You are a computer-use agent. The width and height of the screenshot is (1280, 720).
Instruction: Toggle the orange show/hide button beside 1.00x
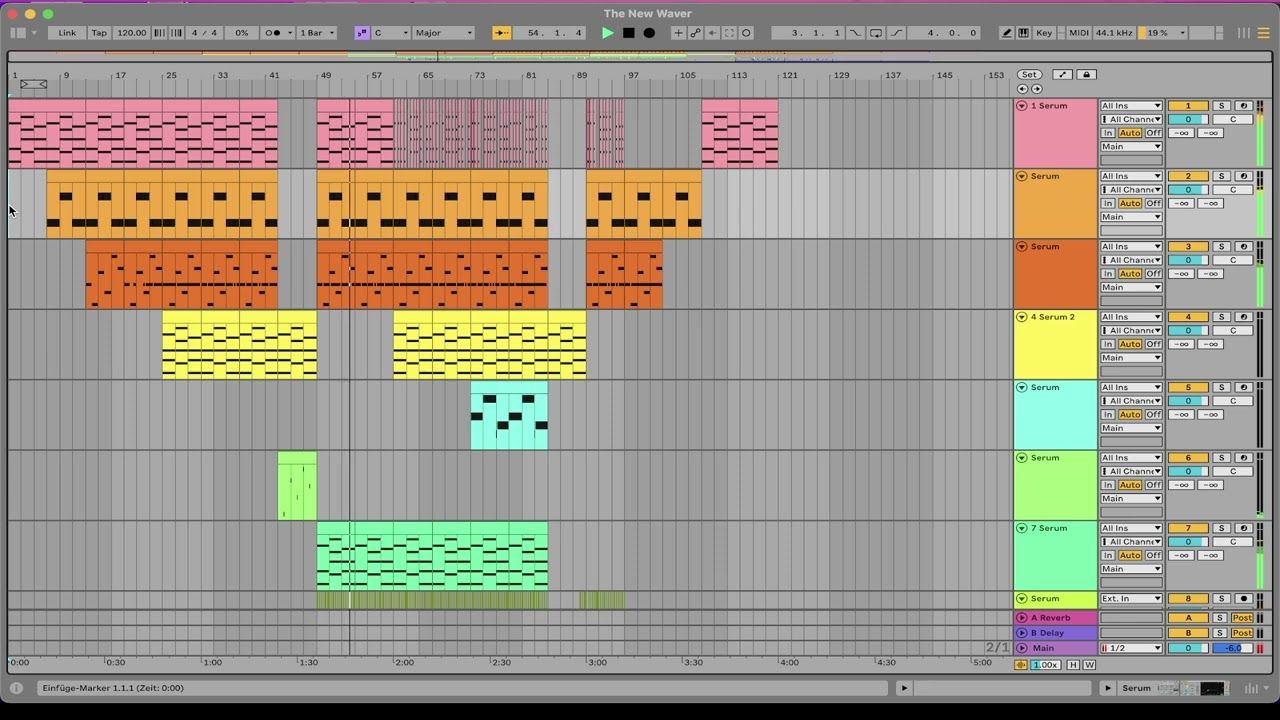click(x=1021, y=664)
